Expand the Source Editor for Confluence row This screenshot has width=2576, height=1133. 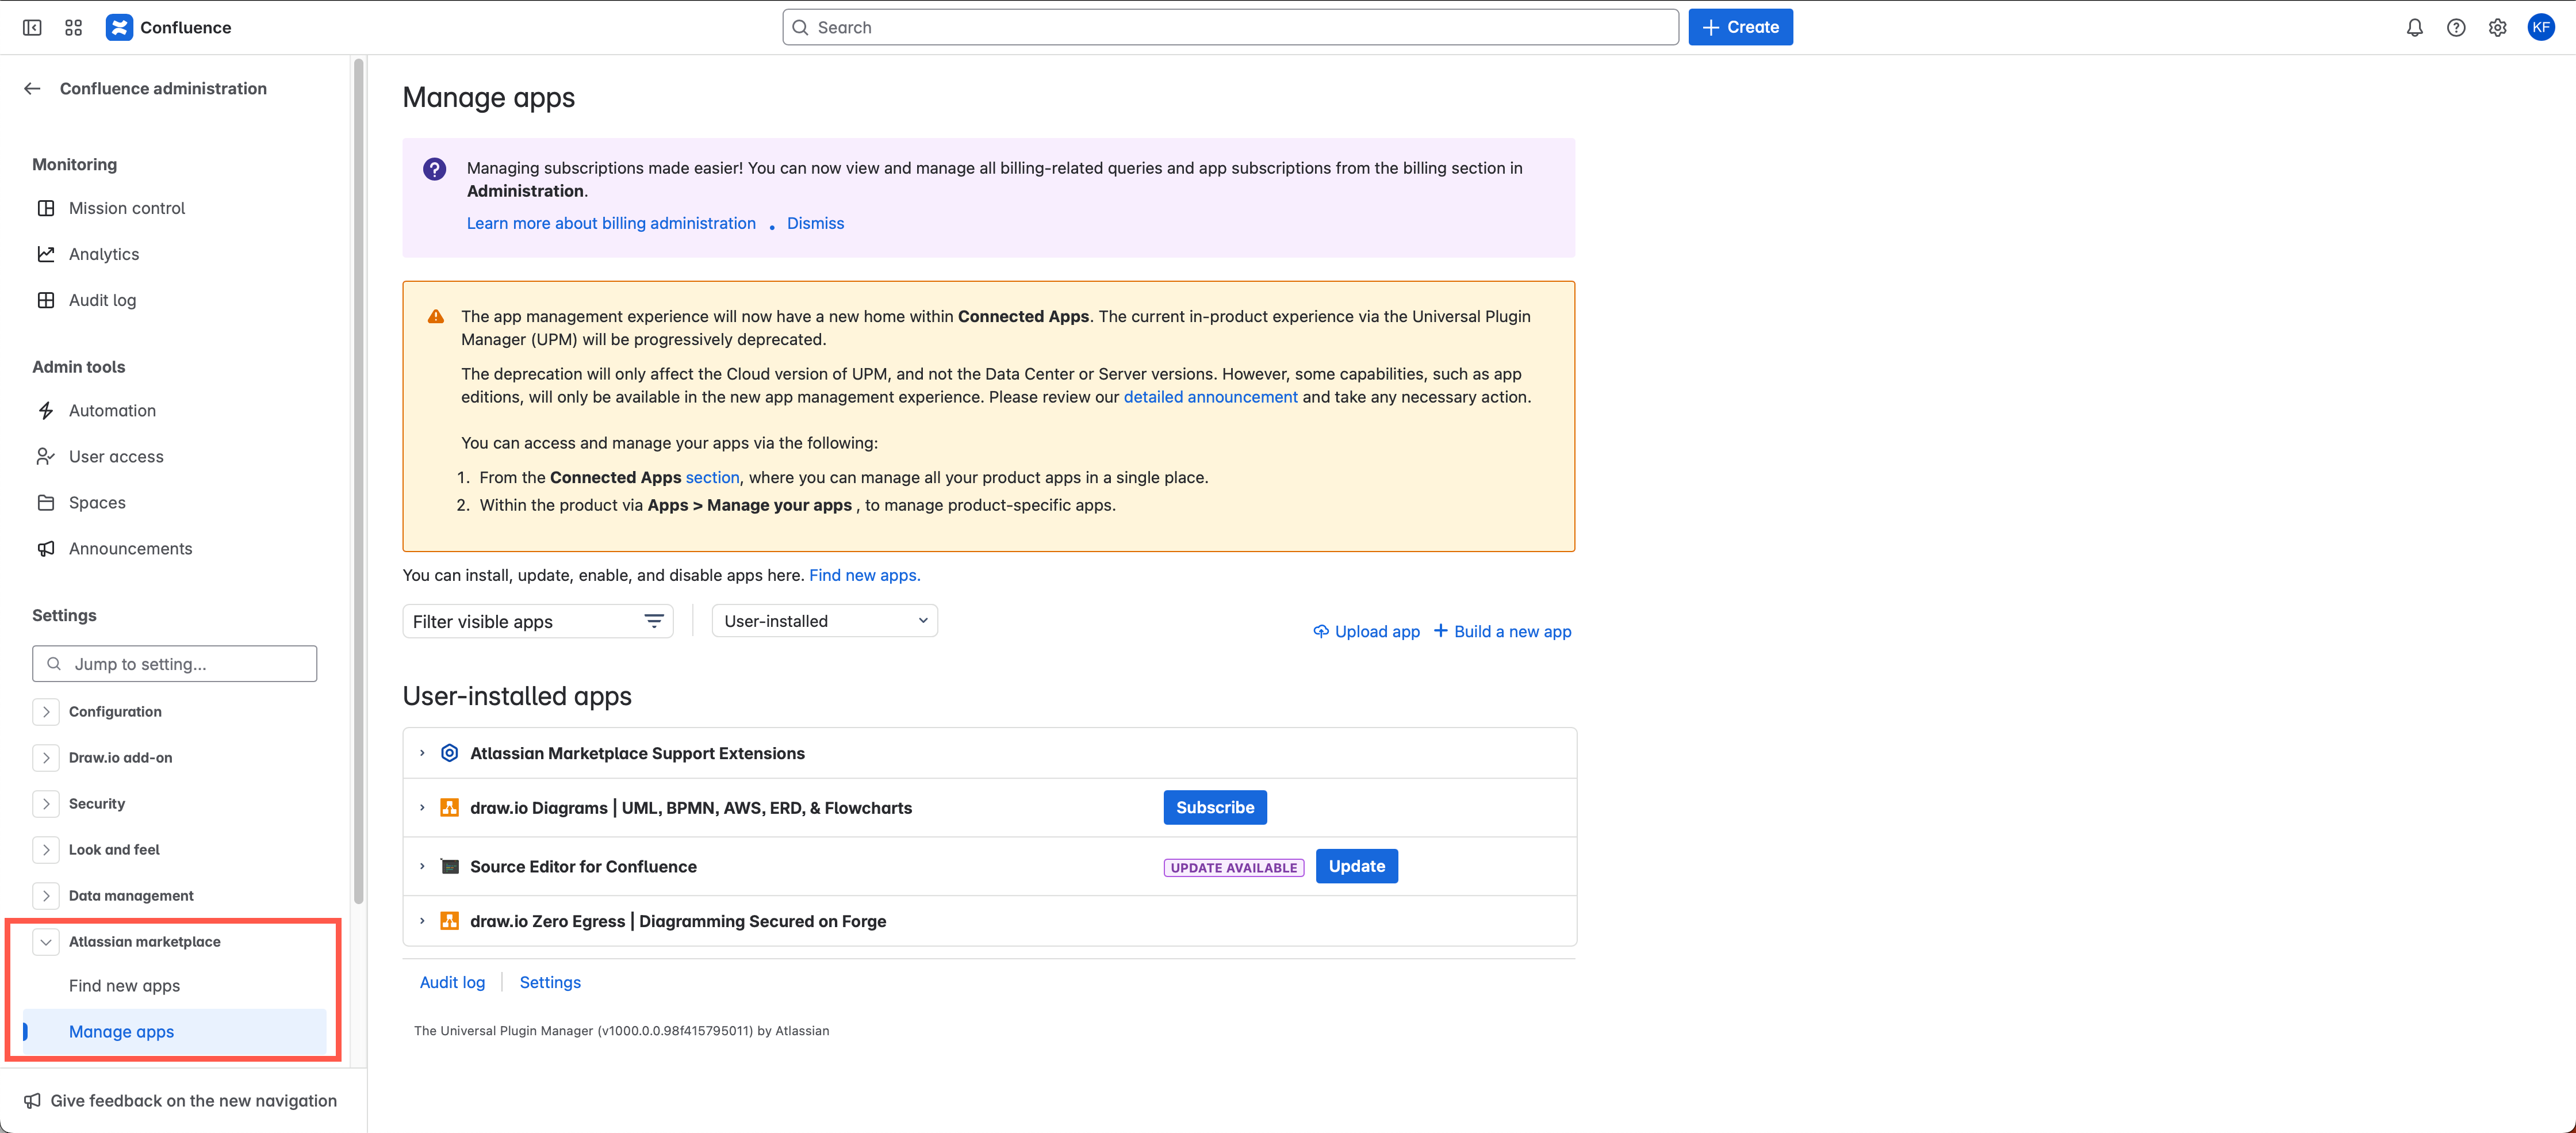(421, 866)
